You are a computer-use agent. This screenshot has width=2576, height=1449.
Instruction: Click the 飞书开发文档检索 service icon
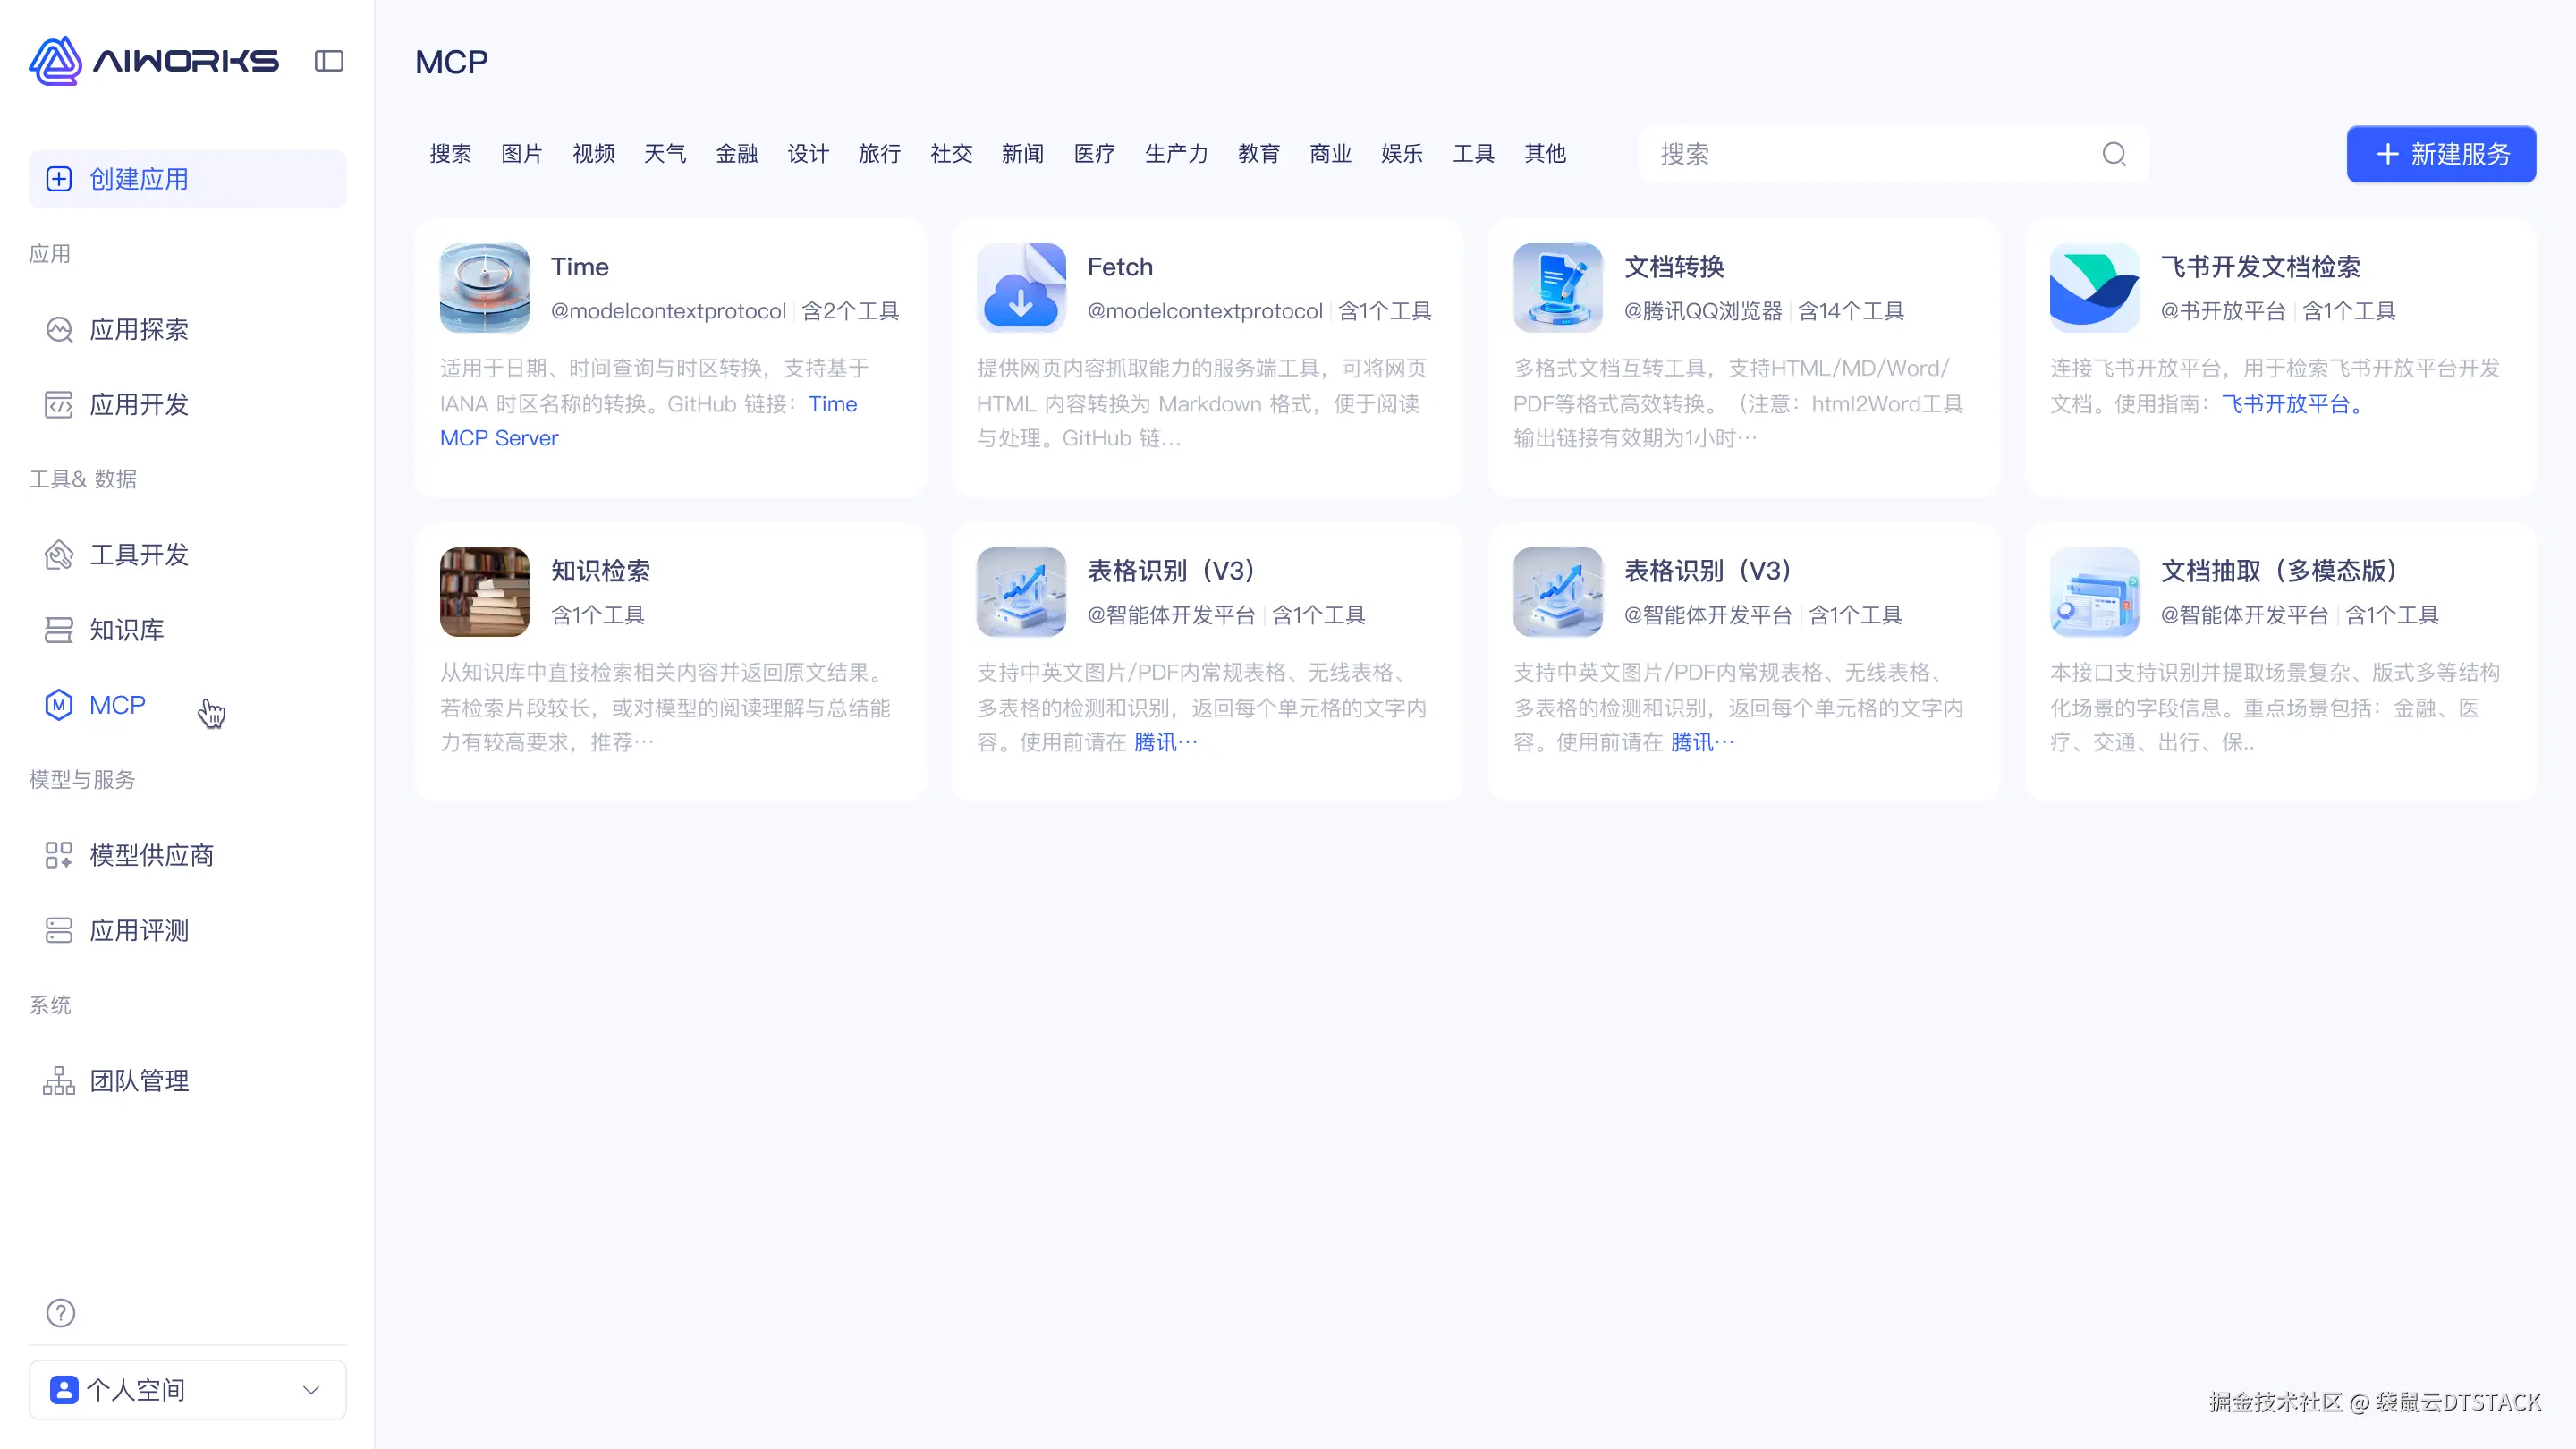tap(2094, 288)
